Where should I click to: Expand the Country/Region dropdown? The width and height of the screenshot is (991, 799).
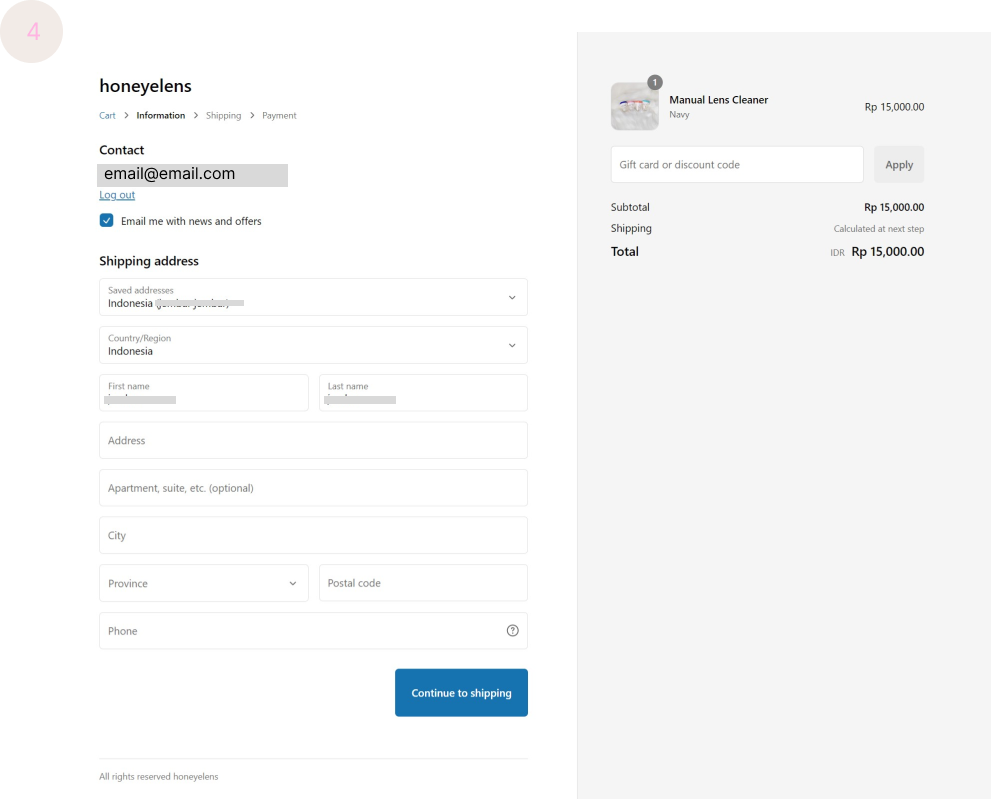313,345
